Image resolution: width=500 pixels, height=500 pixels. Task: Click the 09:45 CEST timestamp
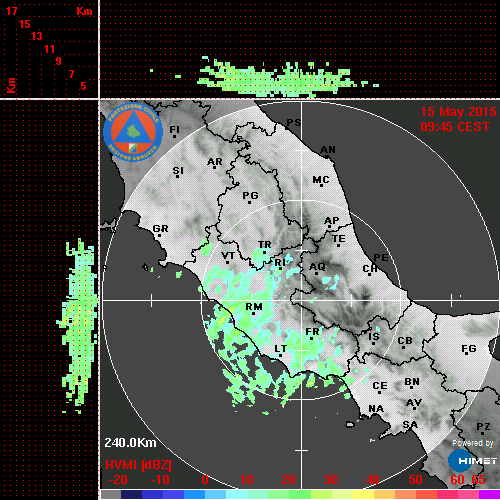point(455,127)
